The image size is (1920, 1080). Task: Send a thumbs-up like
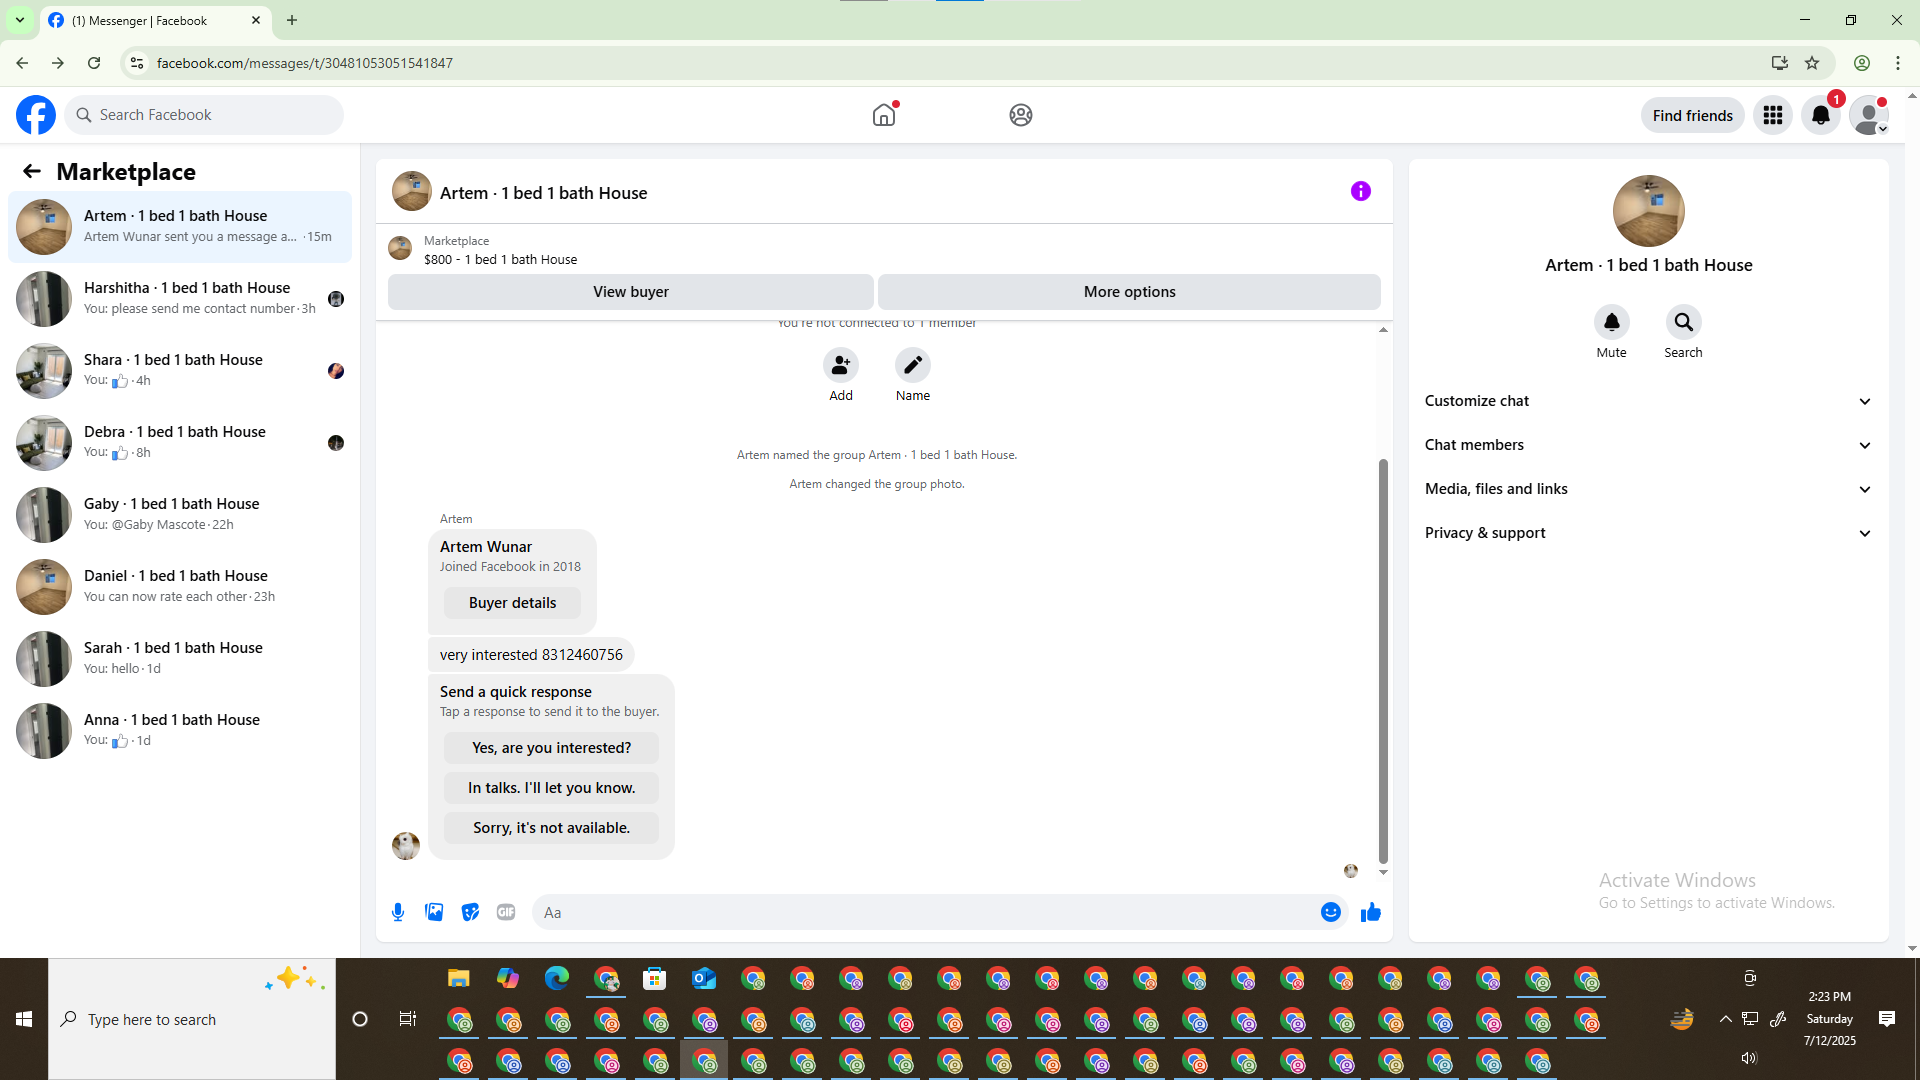1370,912
